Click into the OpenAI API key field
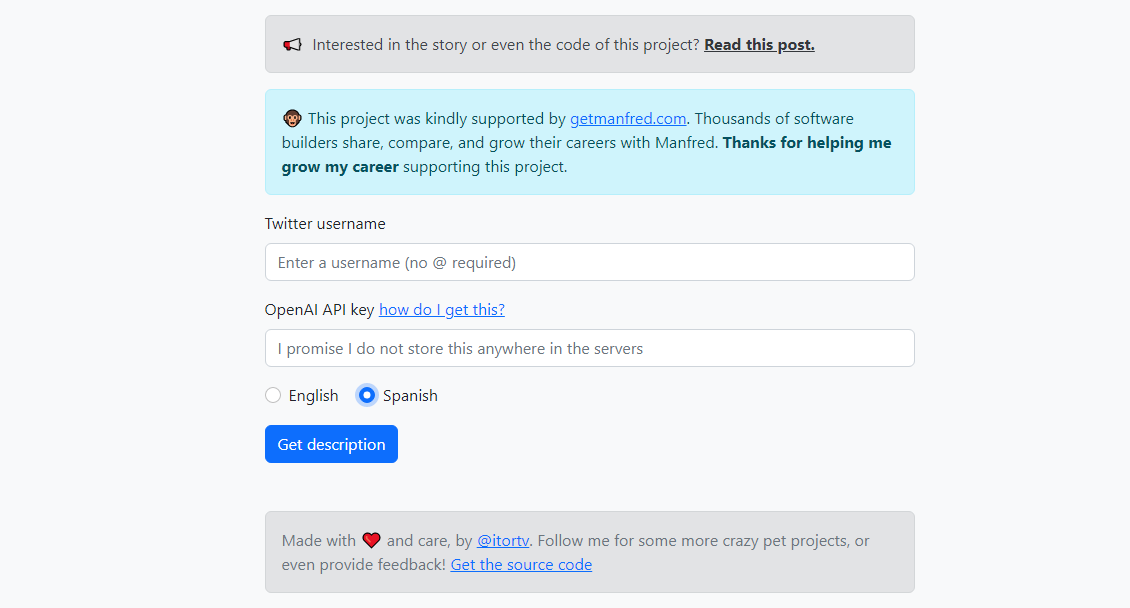1130x608 pixels. pos(589,348)
